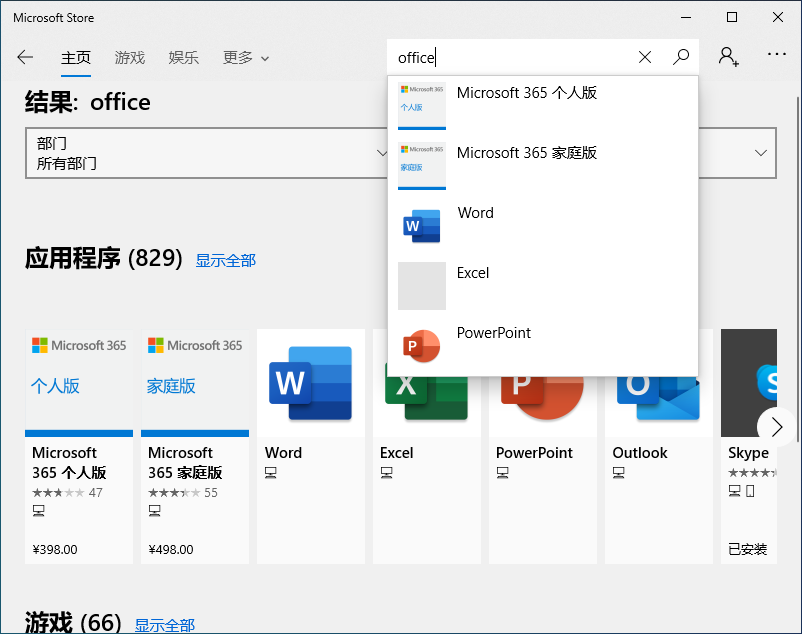Open the Microsoft 365 个人版 app tile
The height and width of the screenshot is (634, 802).
click(x=79, y=446)
